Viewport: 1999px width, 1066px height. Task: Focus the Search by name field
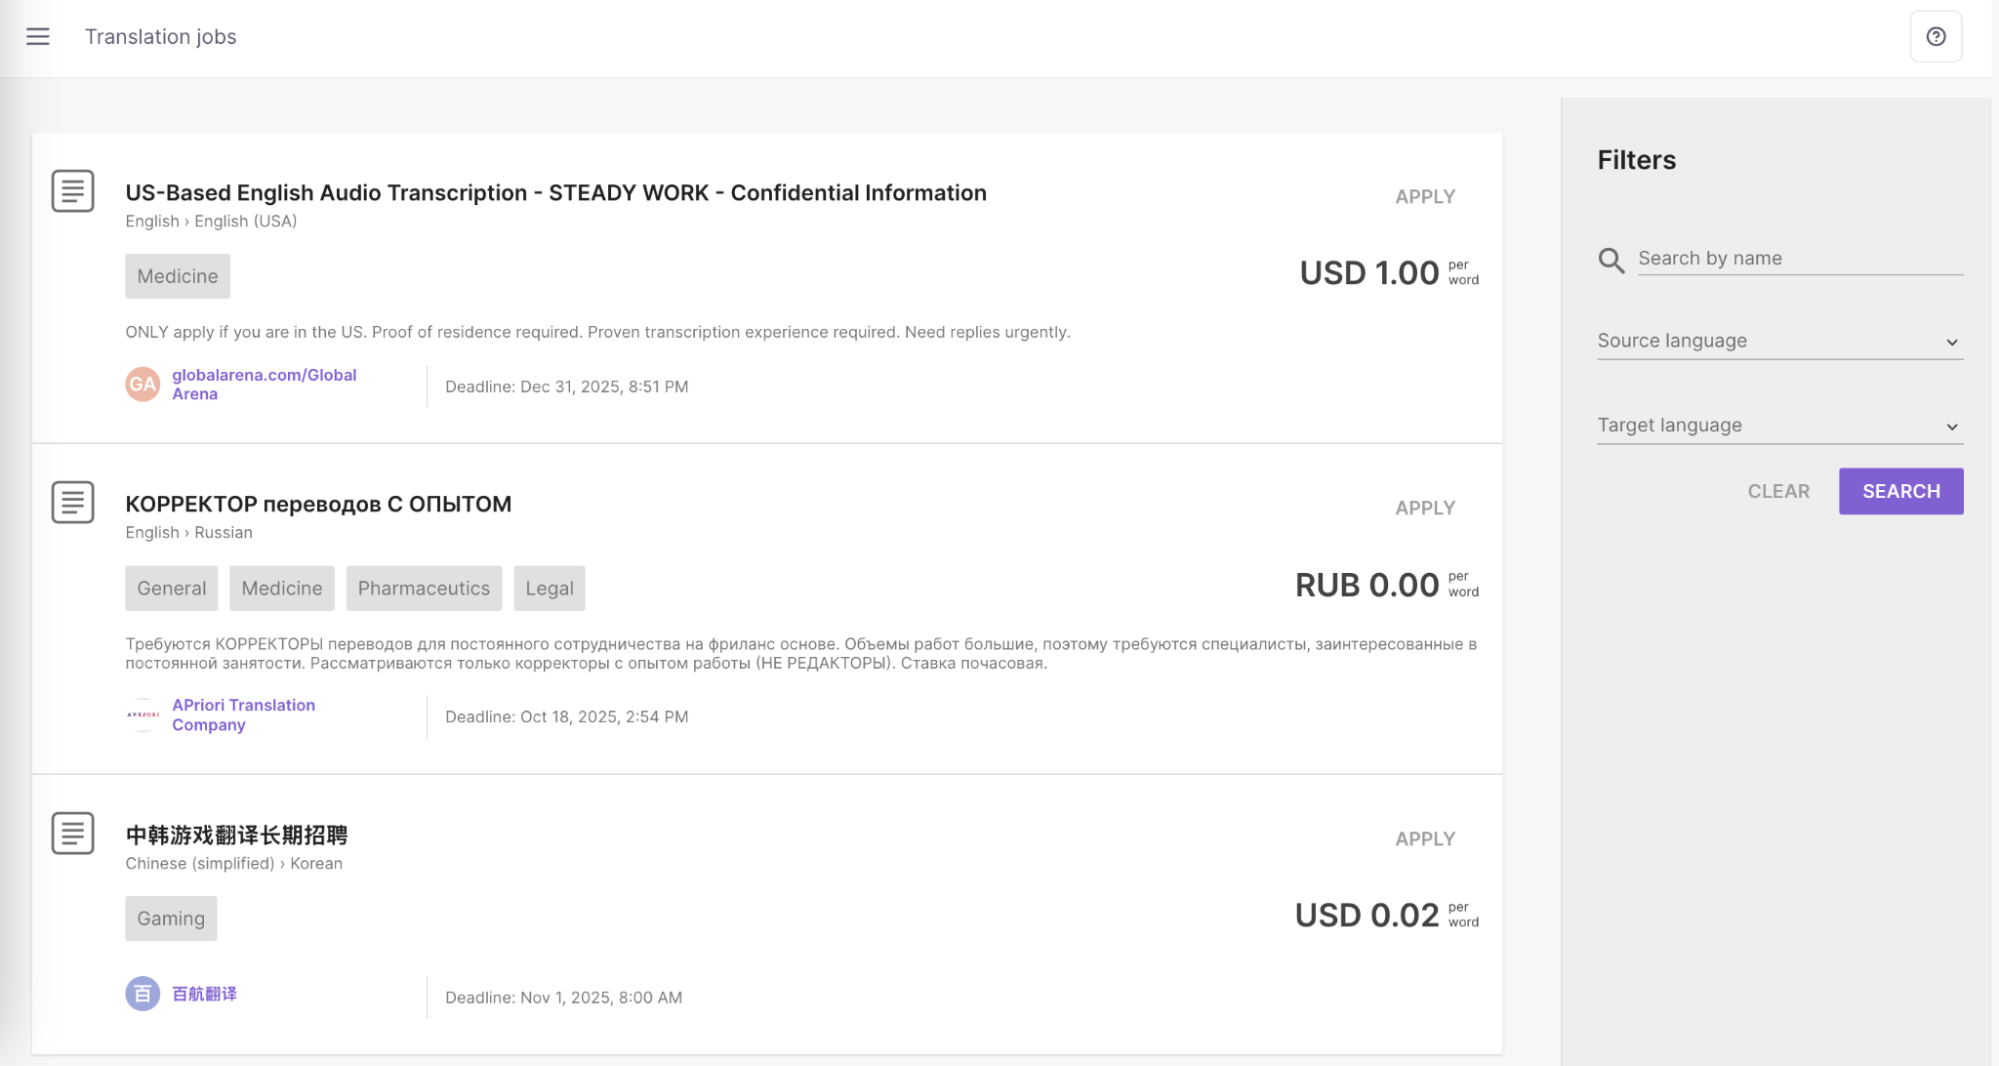pyautogui.click(x=1800, y=259)
